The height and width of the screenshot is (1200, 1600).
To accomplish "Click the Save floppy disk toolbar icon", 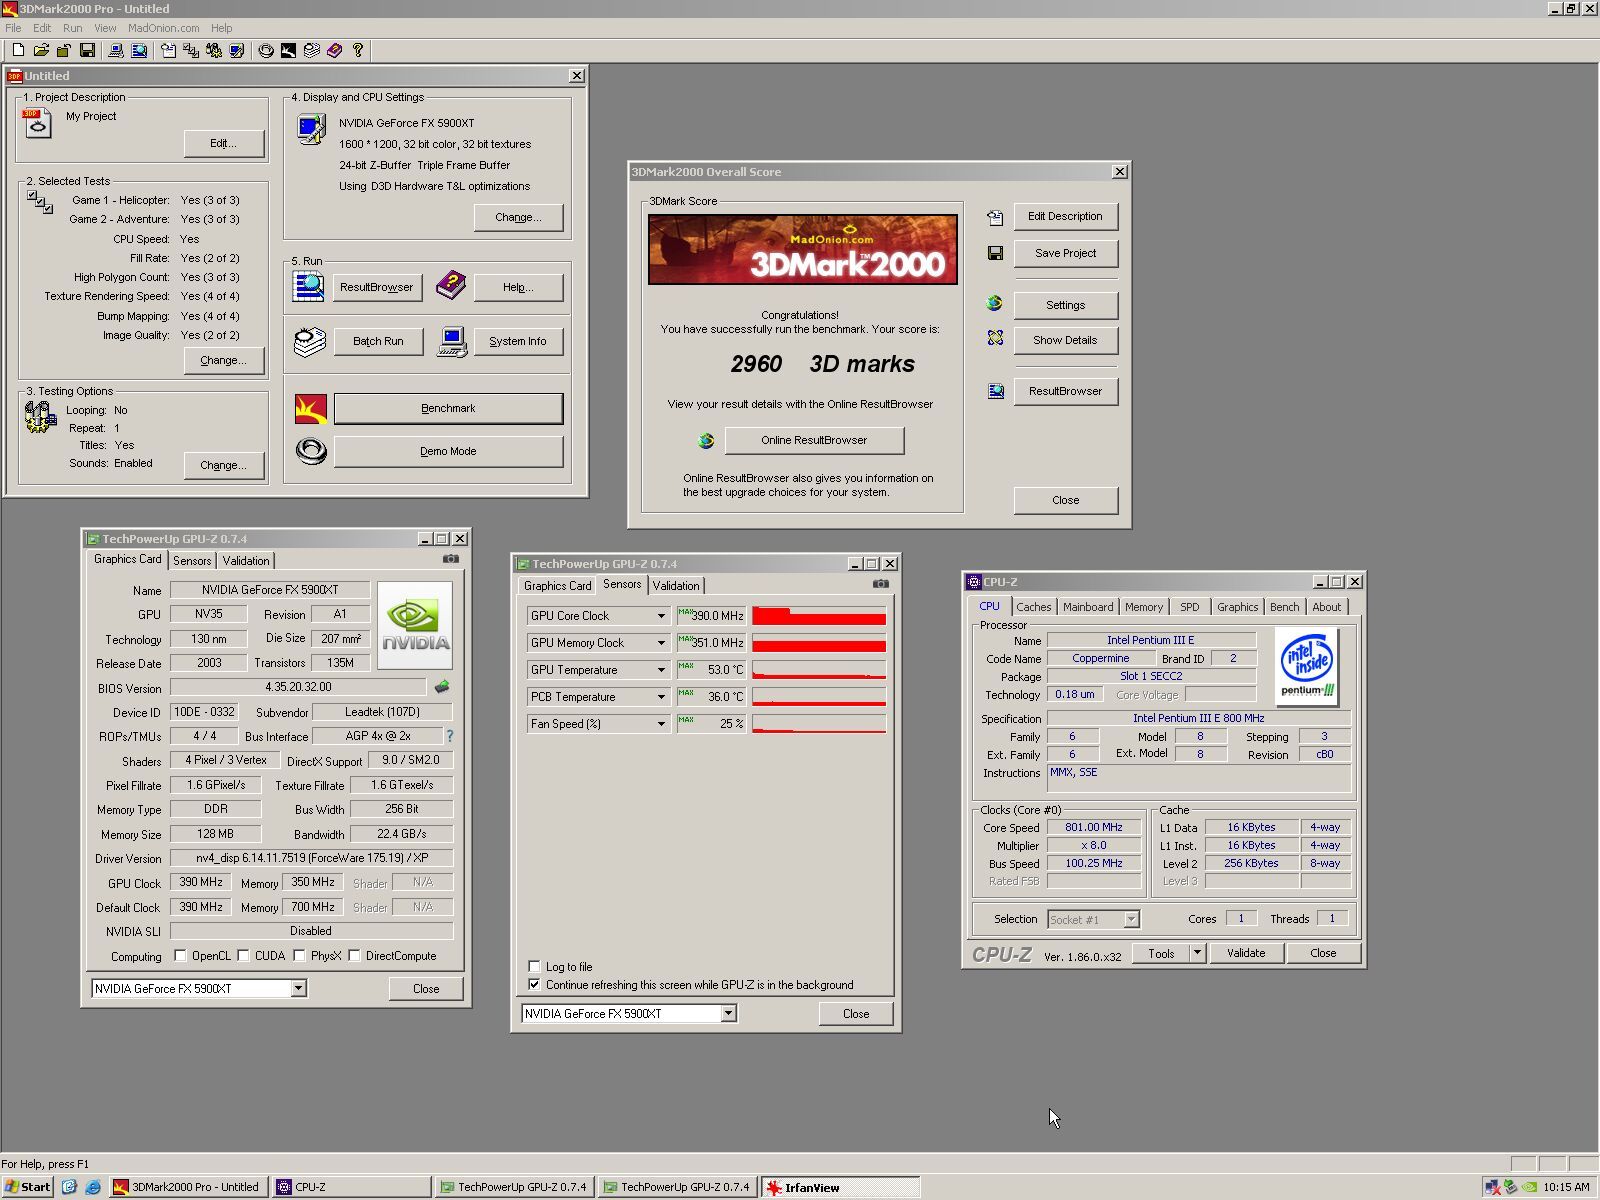I will tap(87, 50).
